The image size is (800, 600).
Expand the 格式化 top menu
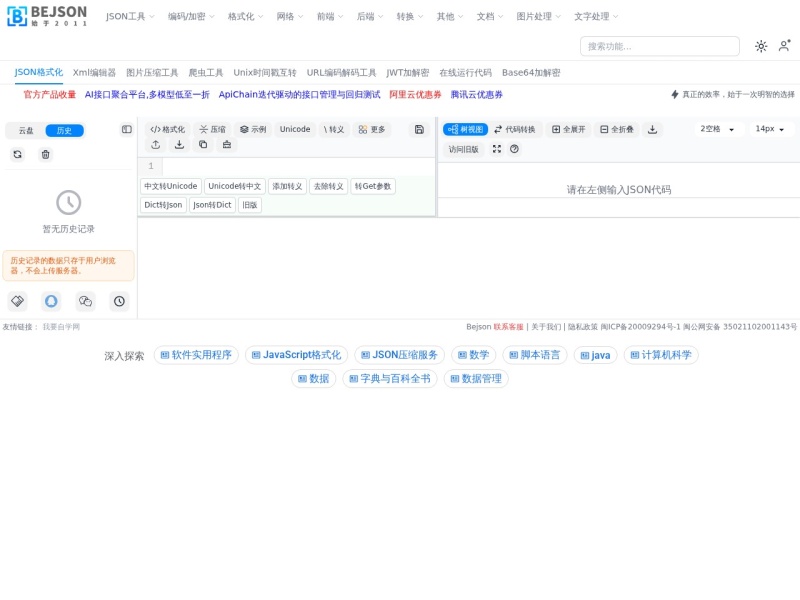pyautogui.click(x=245, y=16)
